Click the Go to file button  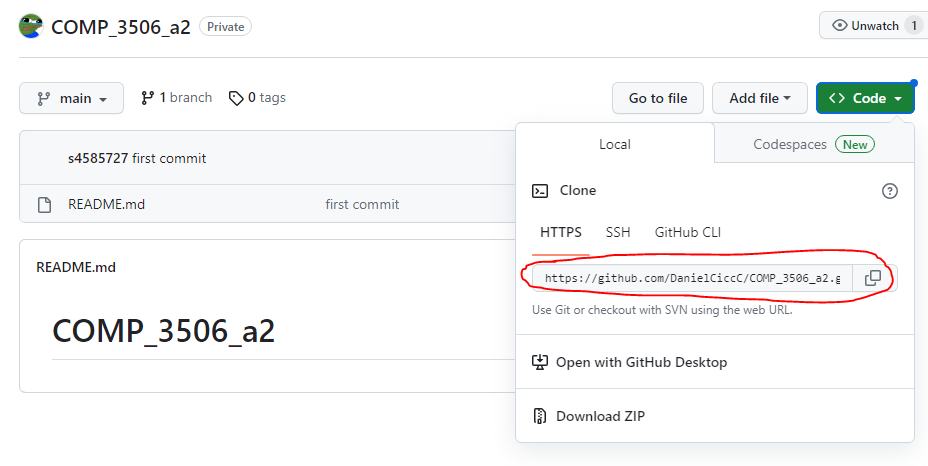coord(657,98)
